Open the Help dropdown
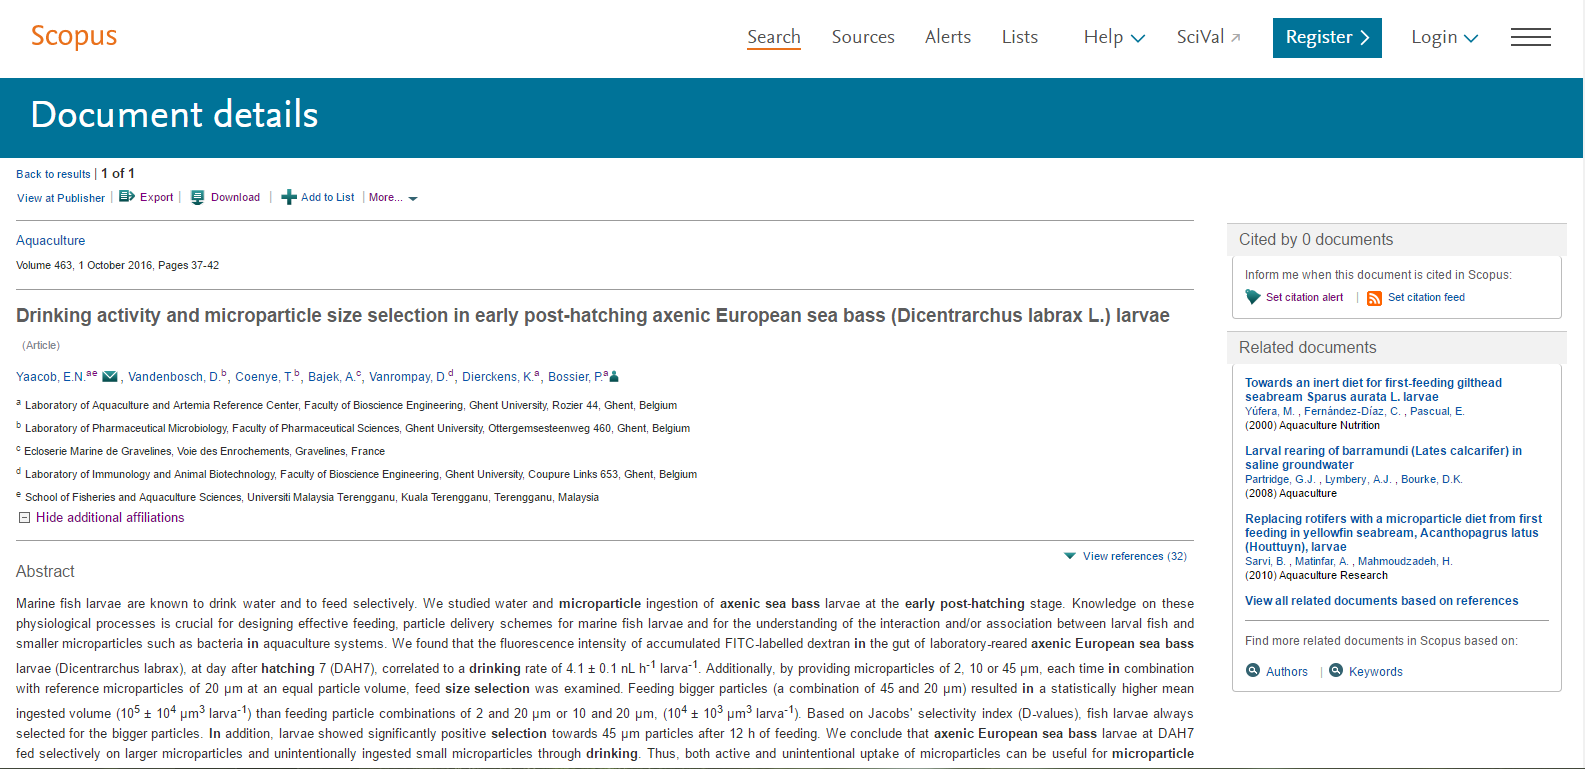 click(1114, 37)
